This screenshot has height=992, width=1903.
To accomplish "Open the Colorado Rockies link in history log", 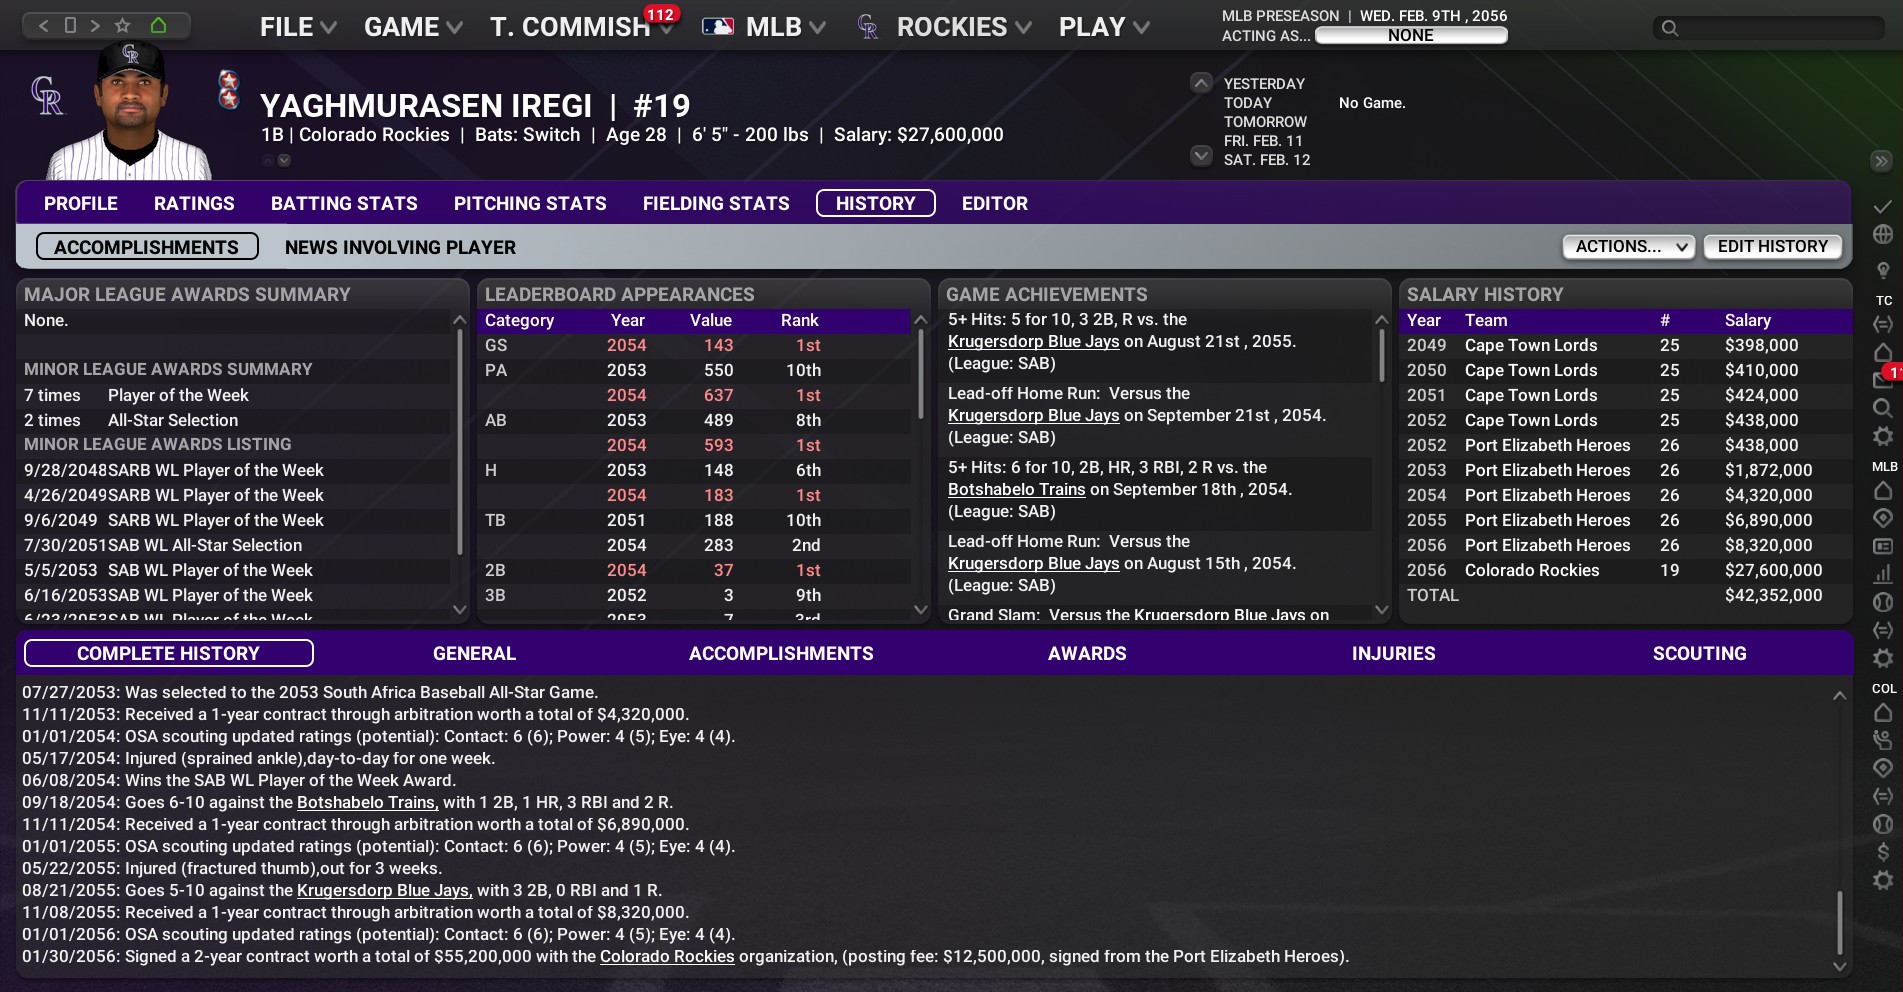I will [667, 957].
